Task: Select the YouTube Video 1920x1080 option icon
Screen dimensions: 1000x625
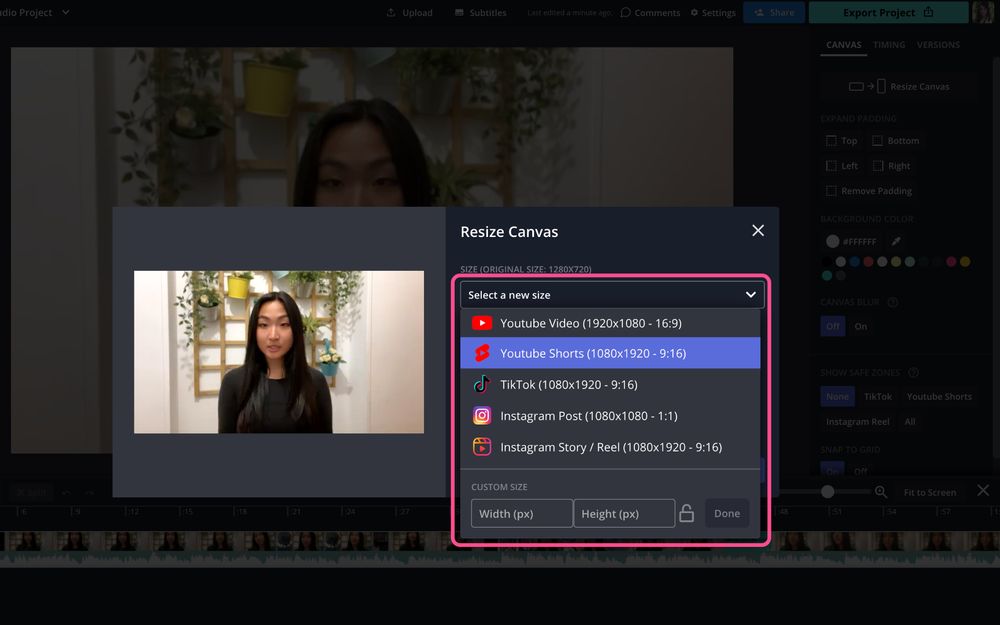Action: tap(481, 322)
